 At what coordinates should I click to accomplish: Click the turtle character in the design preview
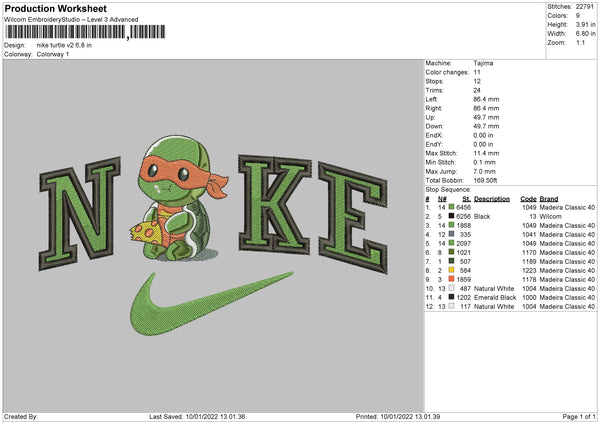180,199
